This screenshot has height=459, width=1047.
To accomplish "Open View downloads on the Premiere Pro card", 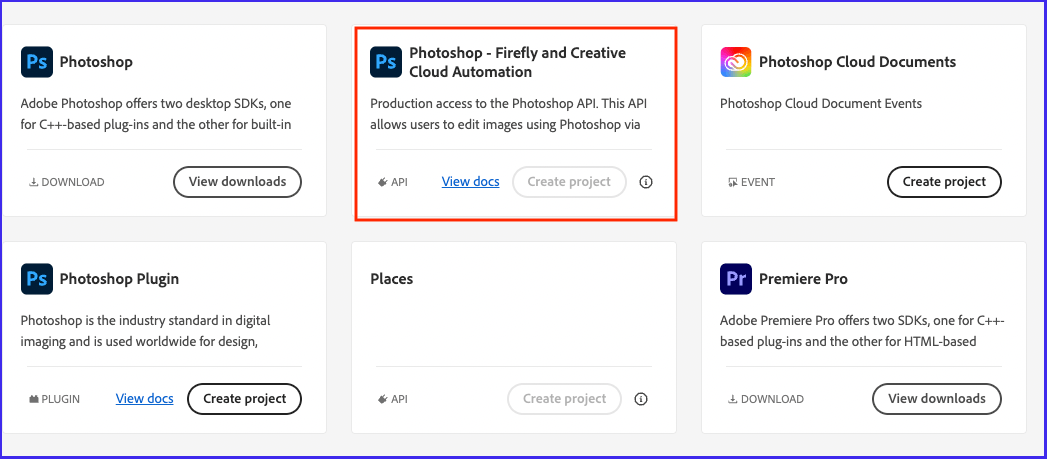I will tap(937, 399).
